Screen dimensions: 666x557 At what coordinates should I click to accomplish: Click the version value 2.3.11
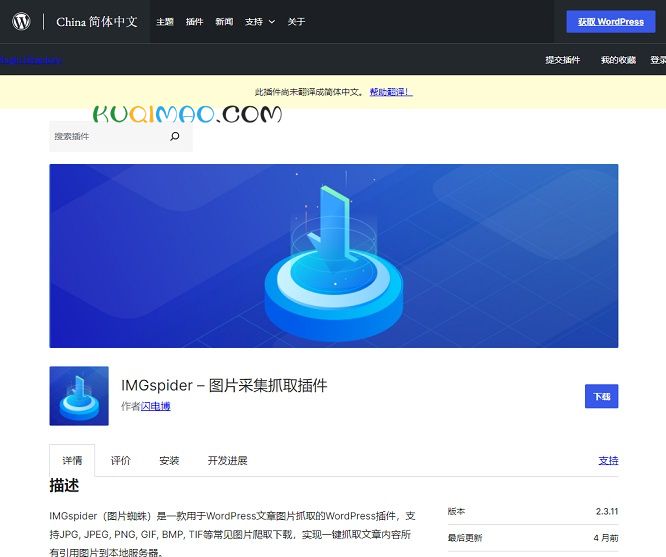point(607,511)
